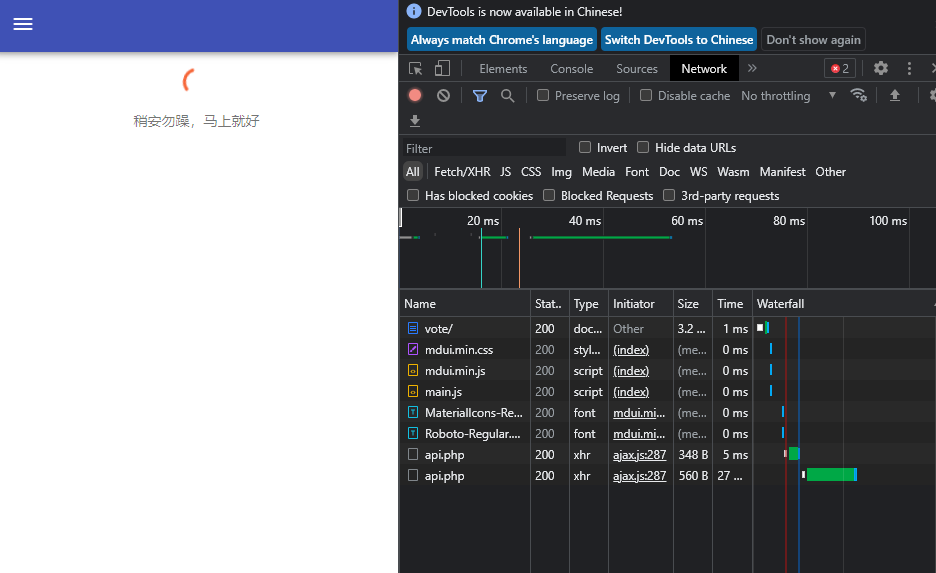Image resolution: width=936 pixels, height=573 pixels.
Task: Open the three-dot customize DevTools menu
Action: click(909, 69)
